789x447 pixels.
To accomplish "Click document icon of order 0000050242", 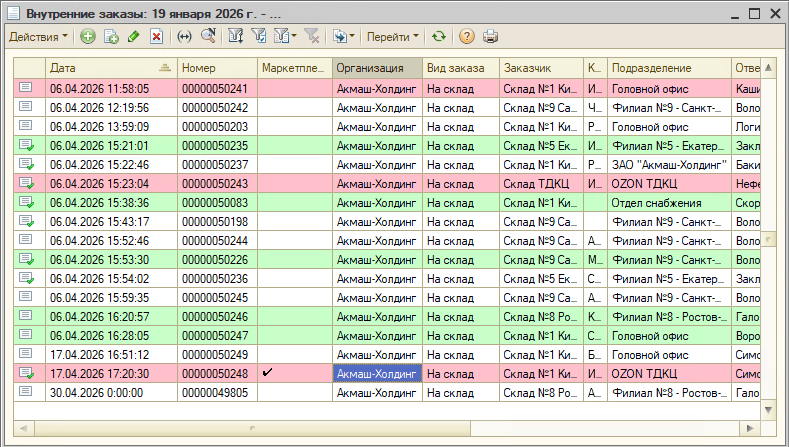I will 26,107.
